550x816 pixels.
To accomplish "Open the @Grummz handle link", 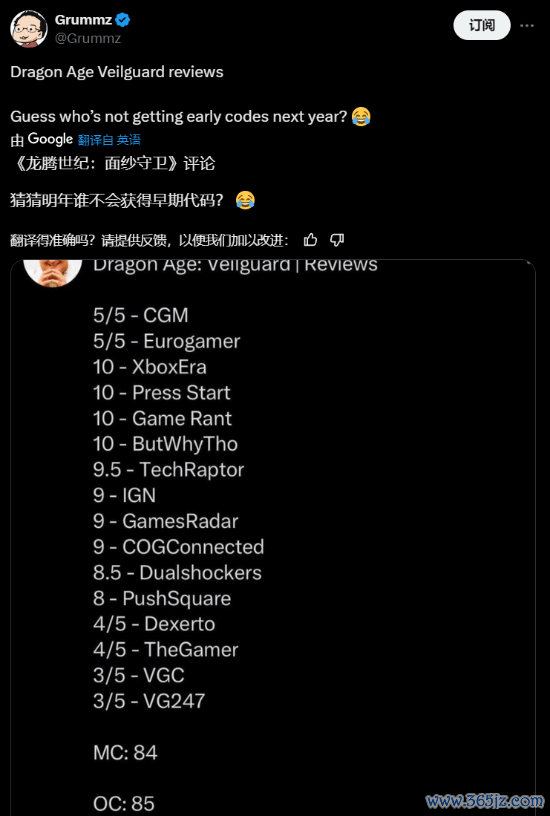I will [88, 39].
